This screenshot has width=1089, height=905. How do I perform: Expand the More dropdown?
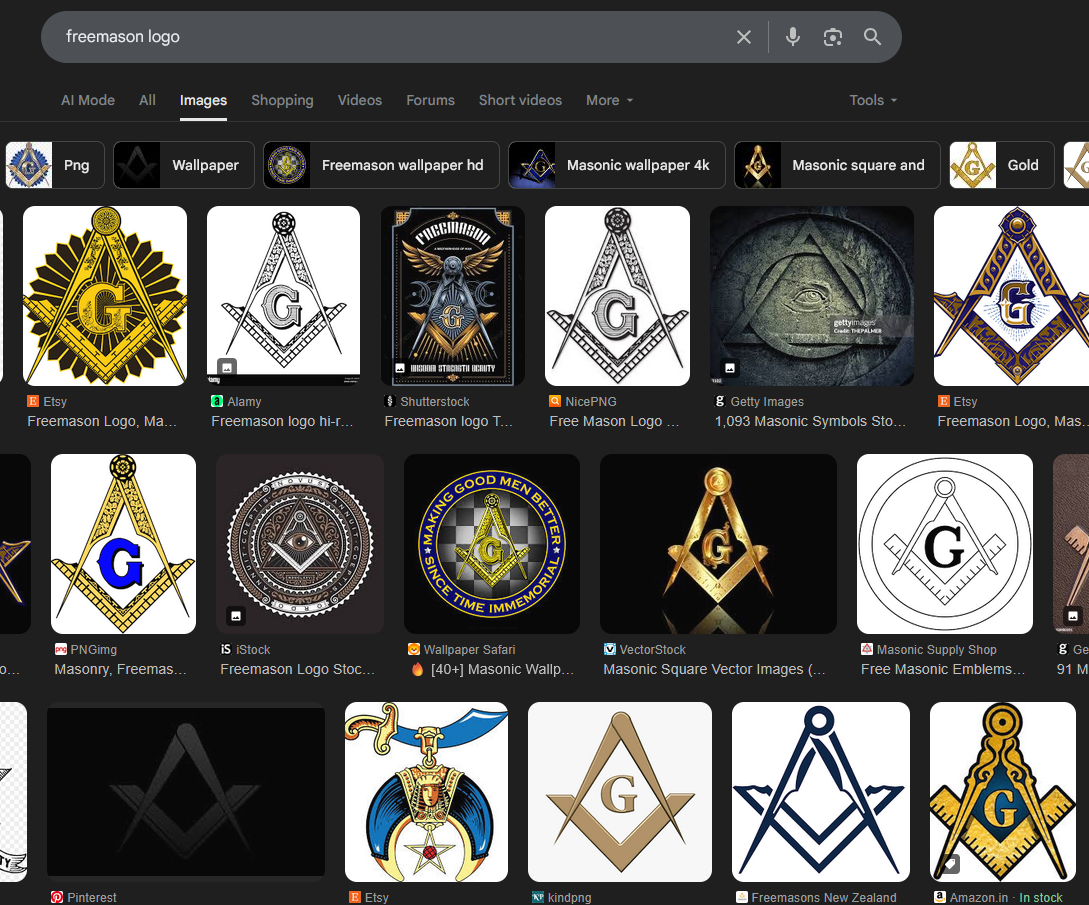[x=610, y=100]
